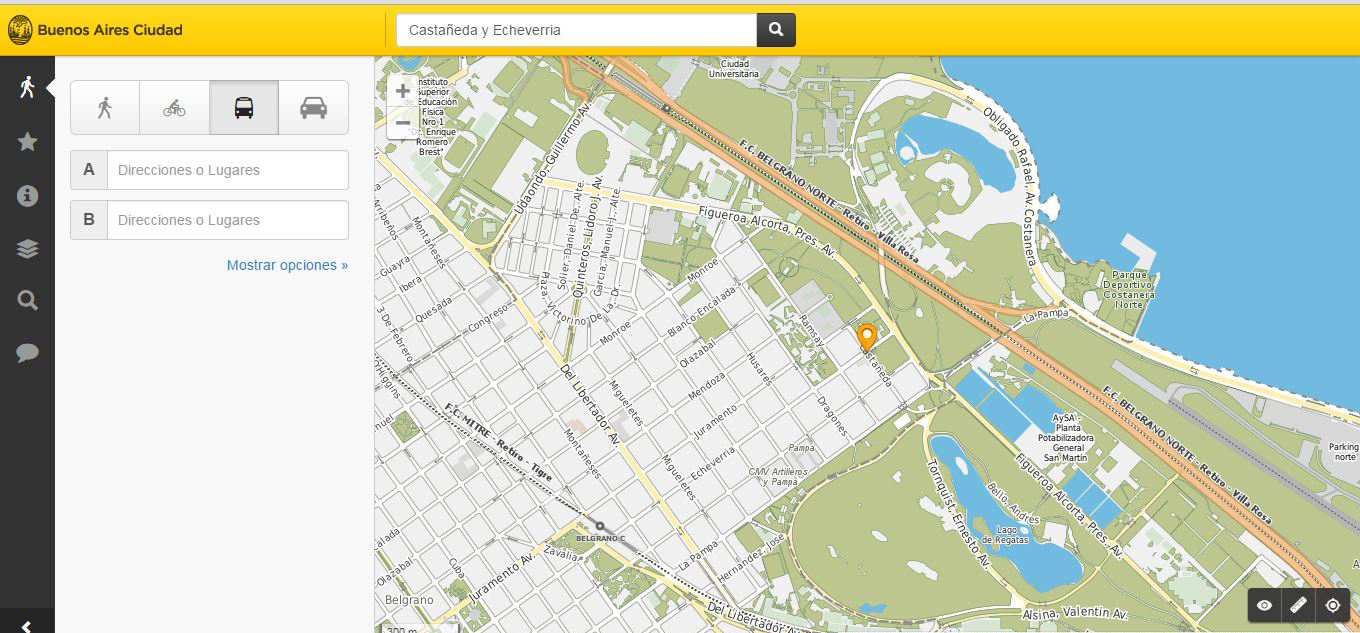This screenshot has height=633, width=1360.
Task: Open the directions tab in sidebar
Action: [27, 87]
